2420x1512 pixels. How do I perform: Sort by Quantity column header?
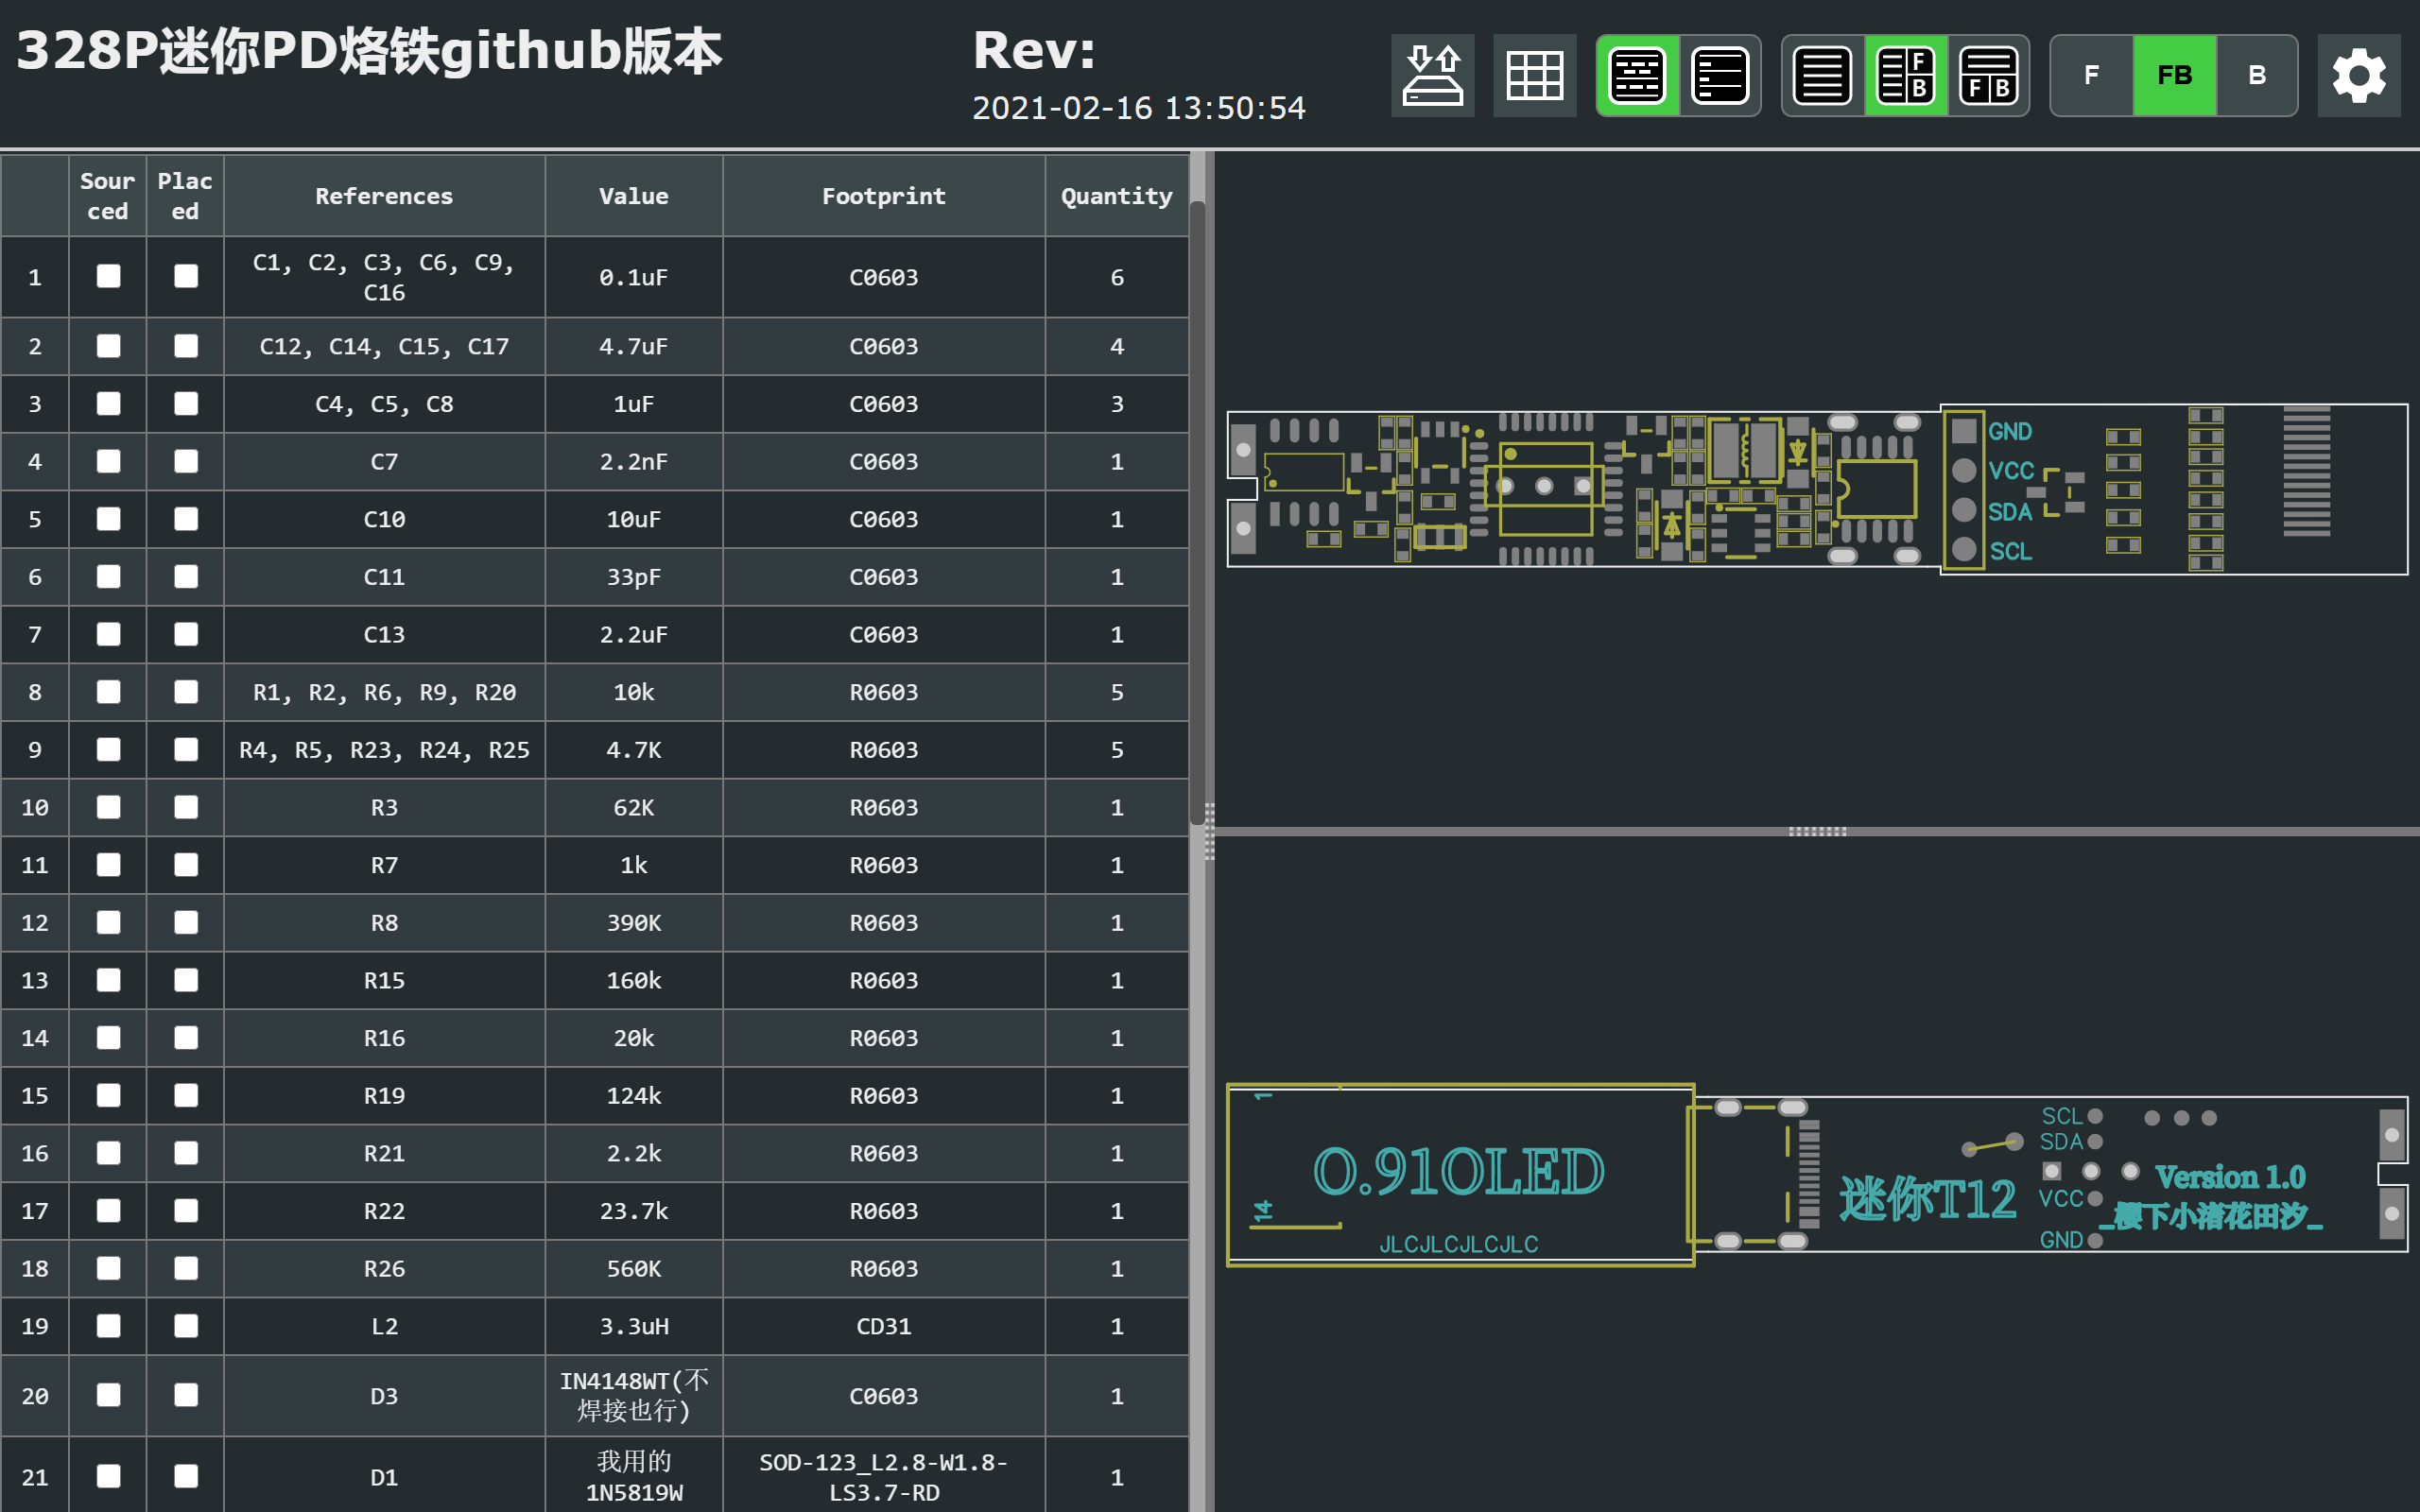click(x=1116, y=196)
